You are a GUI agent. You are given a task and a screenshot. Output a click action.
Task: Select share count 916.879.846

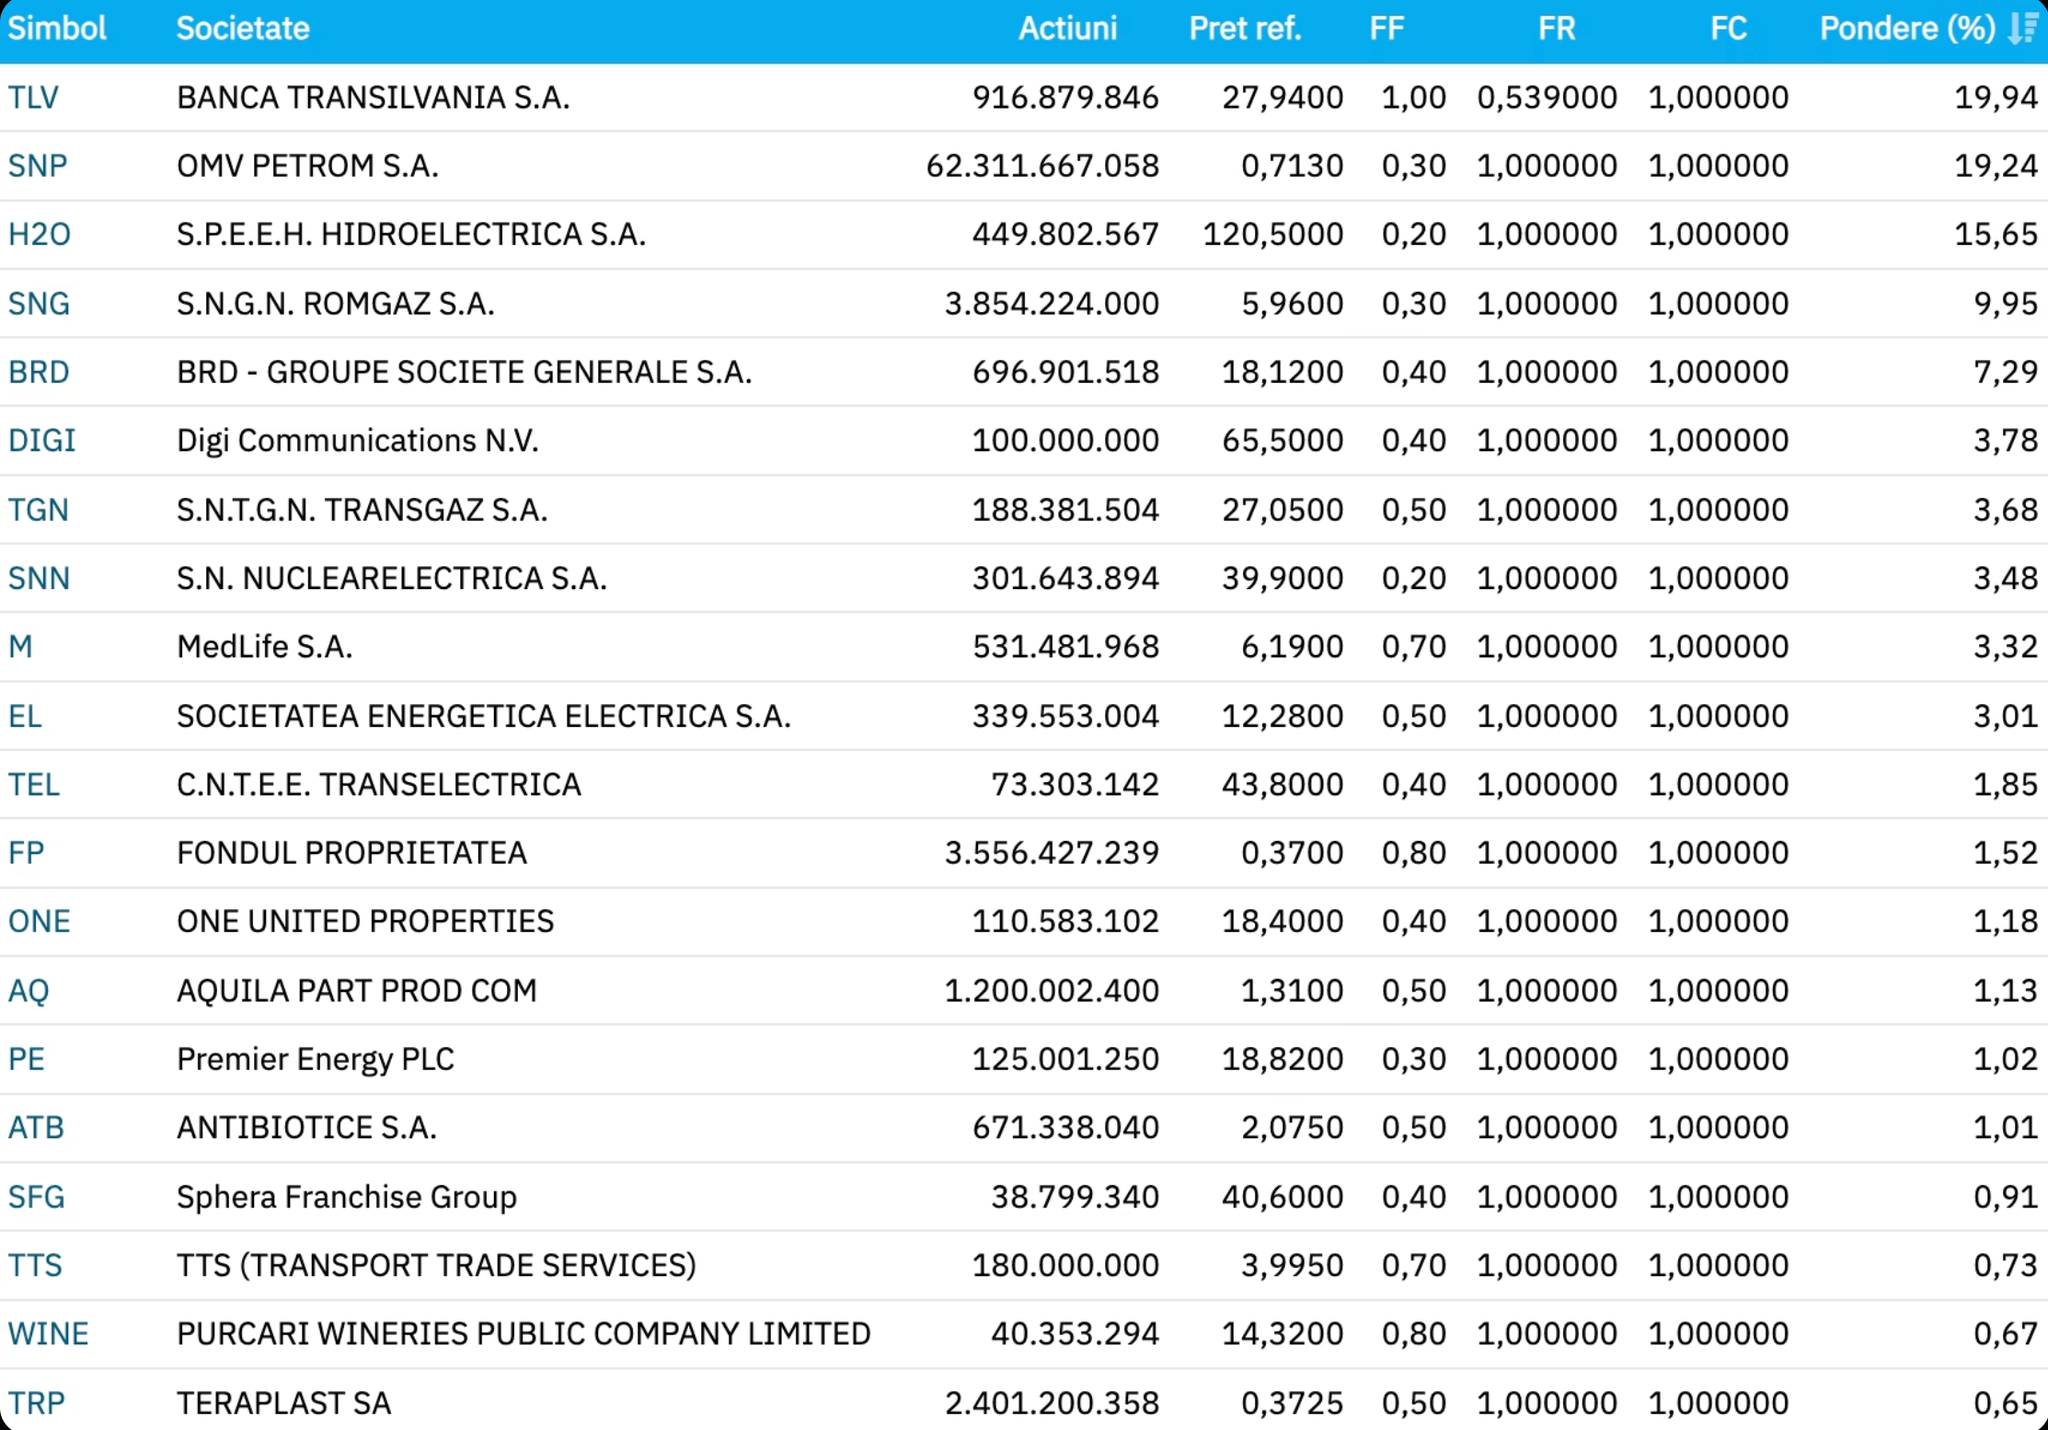(x=1065, y=98)
